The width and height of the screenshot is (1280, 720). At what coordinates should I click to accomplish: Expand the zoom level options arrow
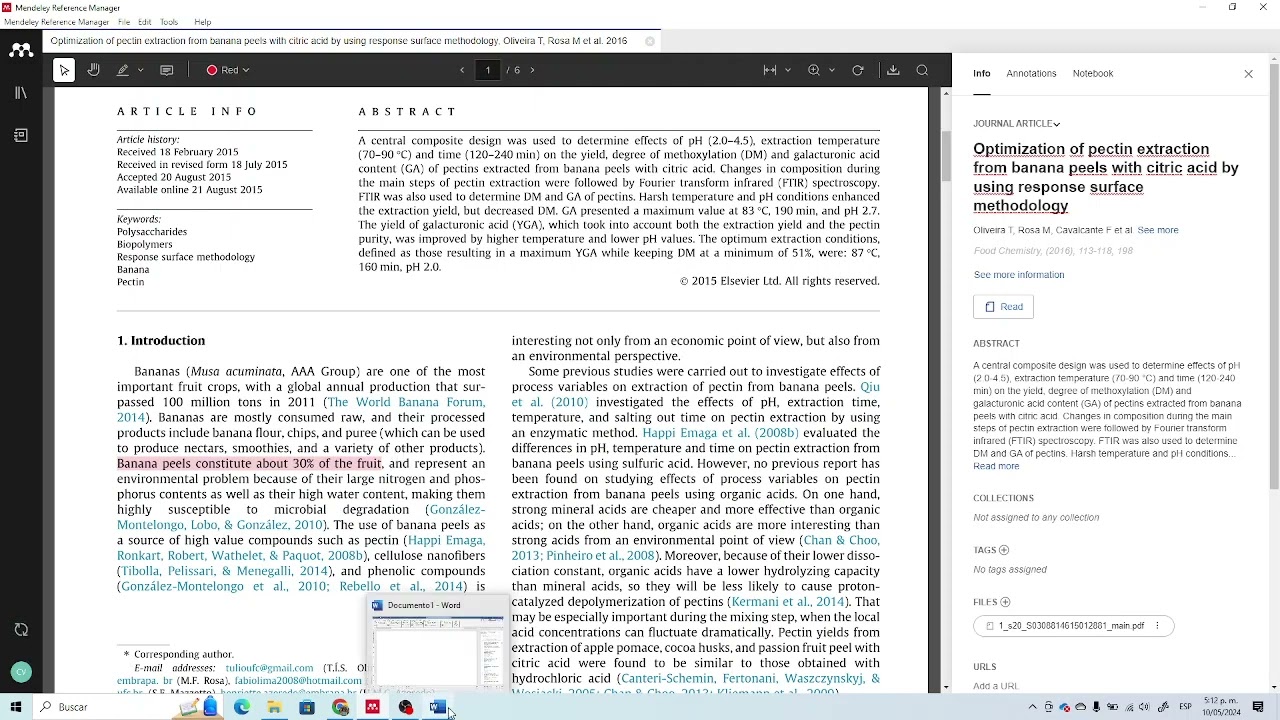(832, 70)
